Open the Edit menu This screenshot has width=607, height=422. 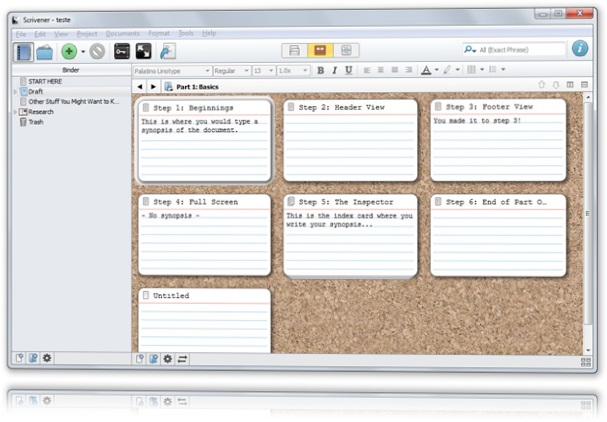[40, 34]
